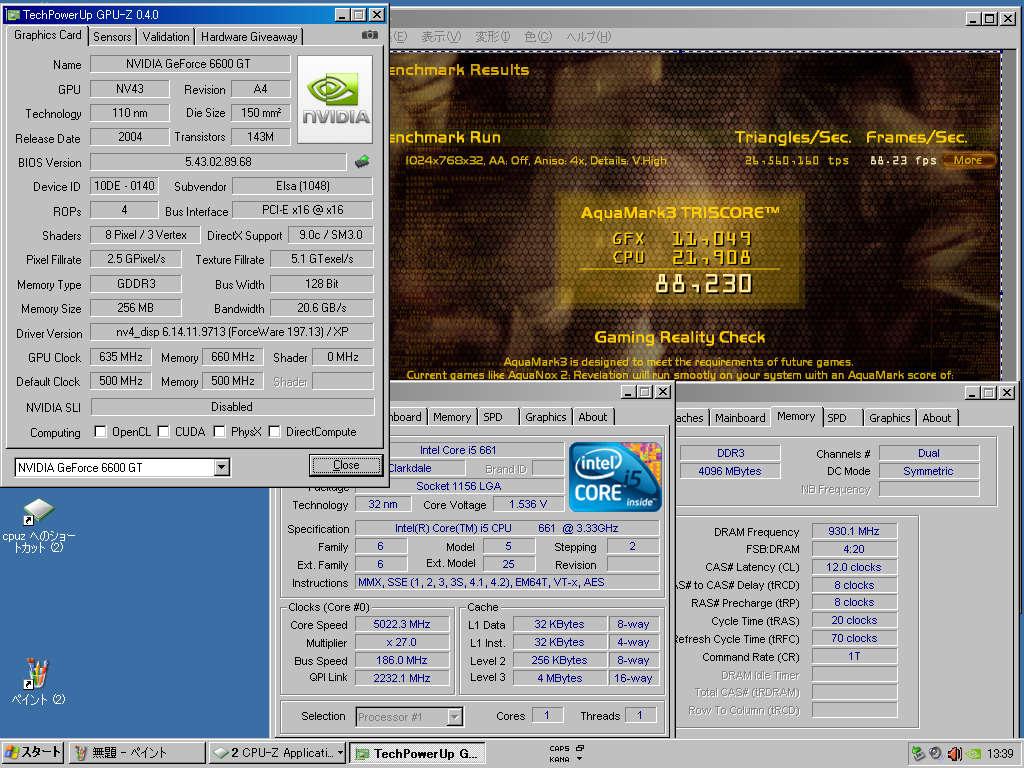1024x768 pixels.
Task: Click the Multiplier value x 27.0
Action: click(402, 643)
